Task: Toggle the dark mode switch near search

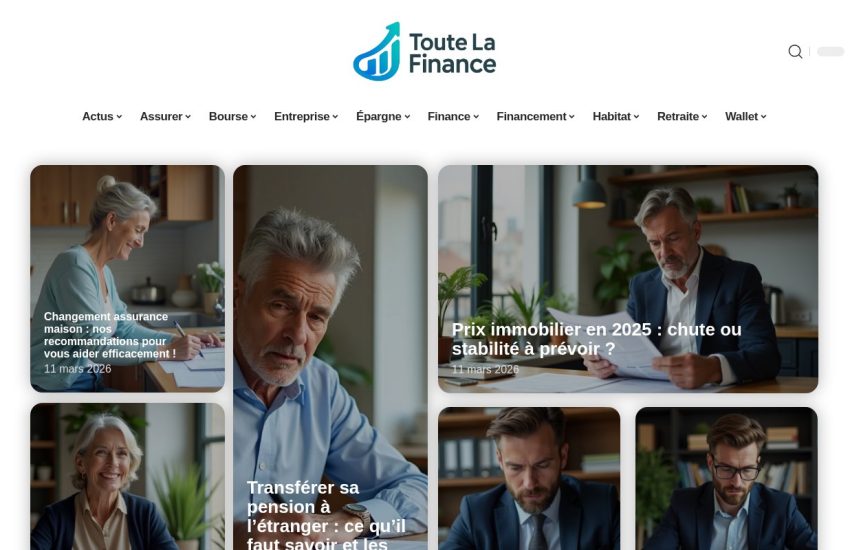Action: click(x=830, y=51)
